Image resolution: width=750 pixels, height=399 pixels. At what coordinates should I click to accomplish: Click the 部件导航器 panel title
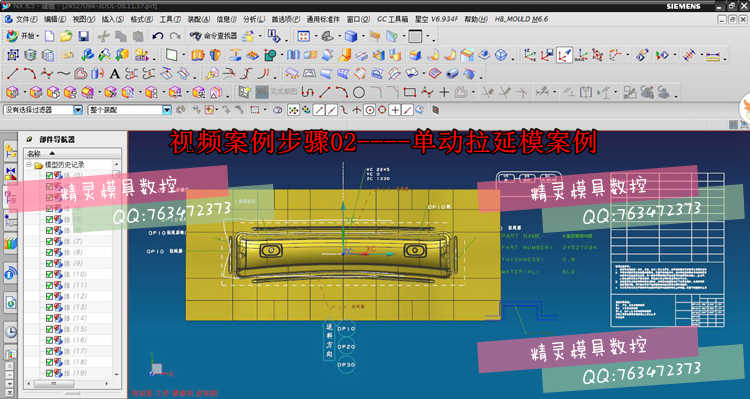coord(57,140)
